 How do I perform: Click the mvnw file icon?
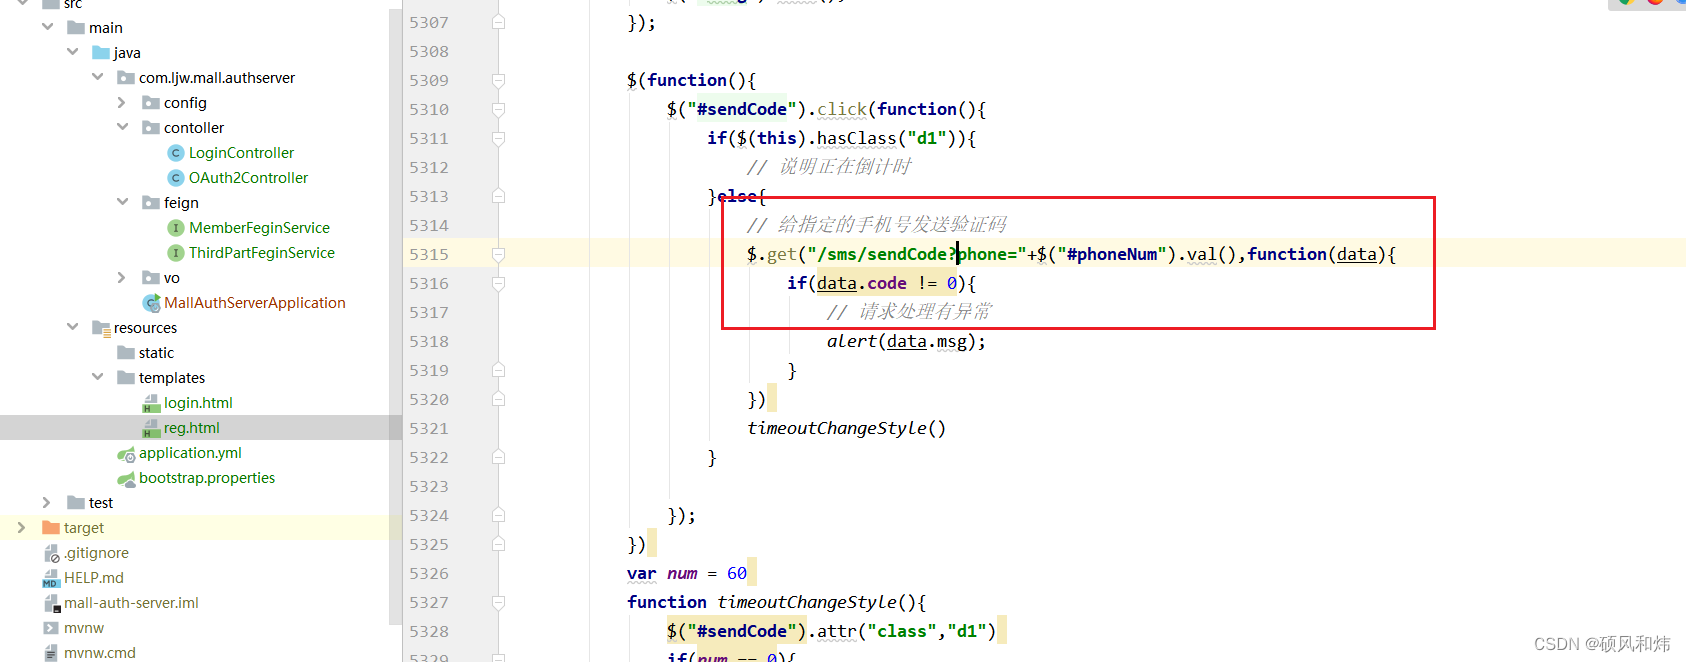[51, 628]
